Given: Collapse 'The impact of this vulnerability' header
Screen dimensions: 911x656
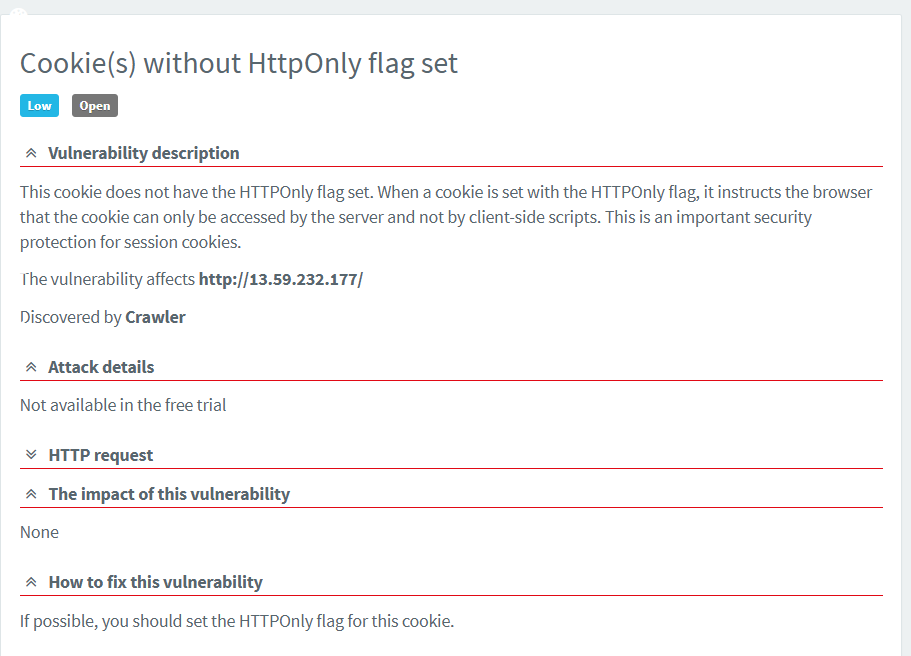Looking at the screenshot, I should [x=169, y=494].
